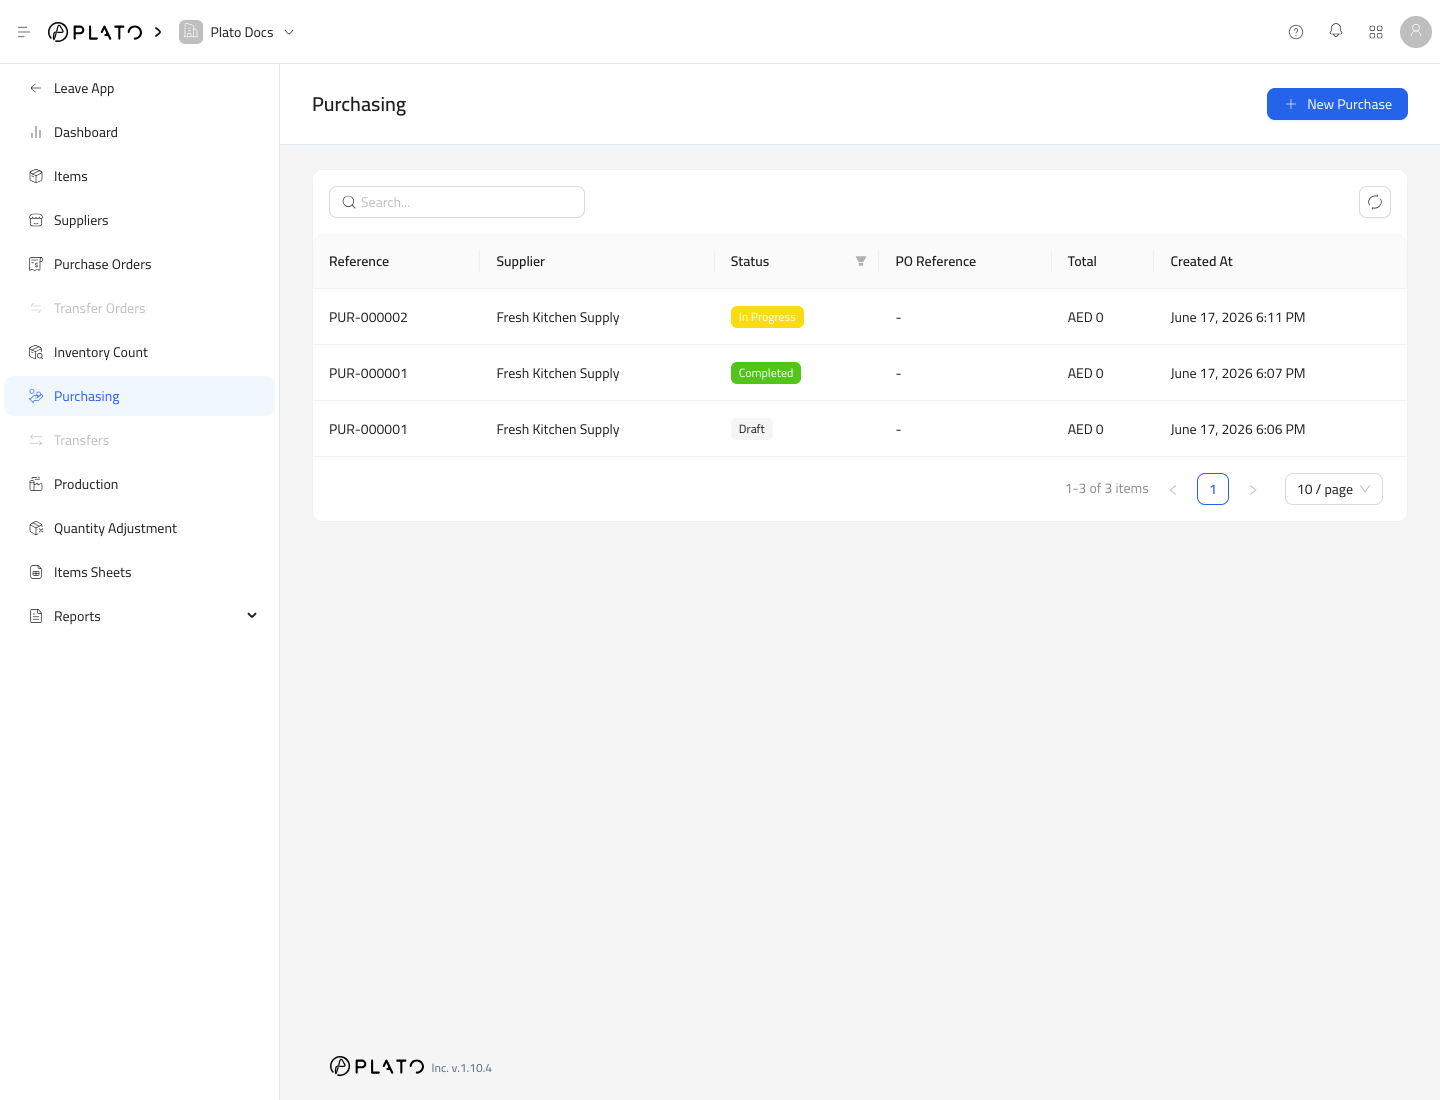Select Purchasing in the sidebar
Screen dimensions: 1440x1100
(x=140, y=396)
